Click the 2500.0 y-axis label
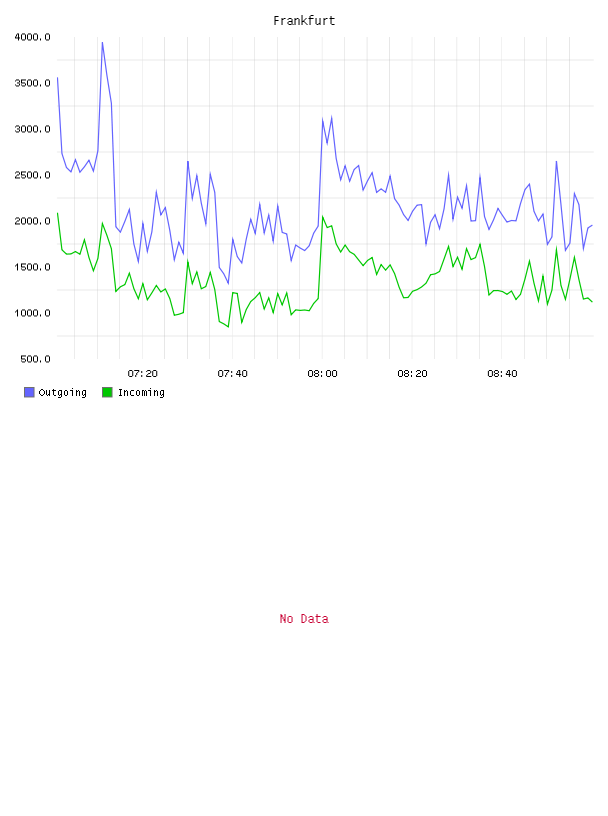Viewport: 608px width, 816px height. 32,175
